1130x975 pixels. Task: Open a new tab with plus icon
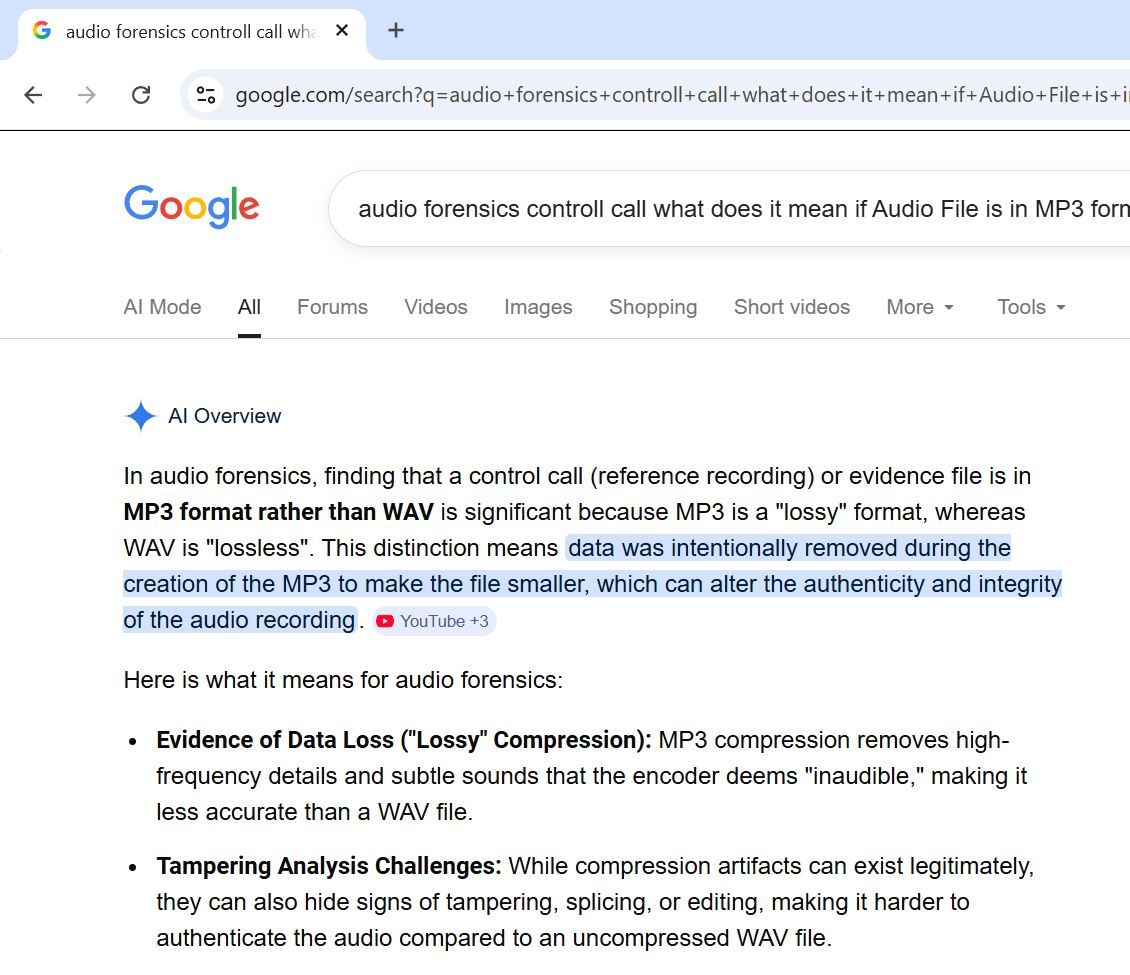396,30
